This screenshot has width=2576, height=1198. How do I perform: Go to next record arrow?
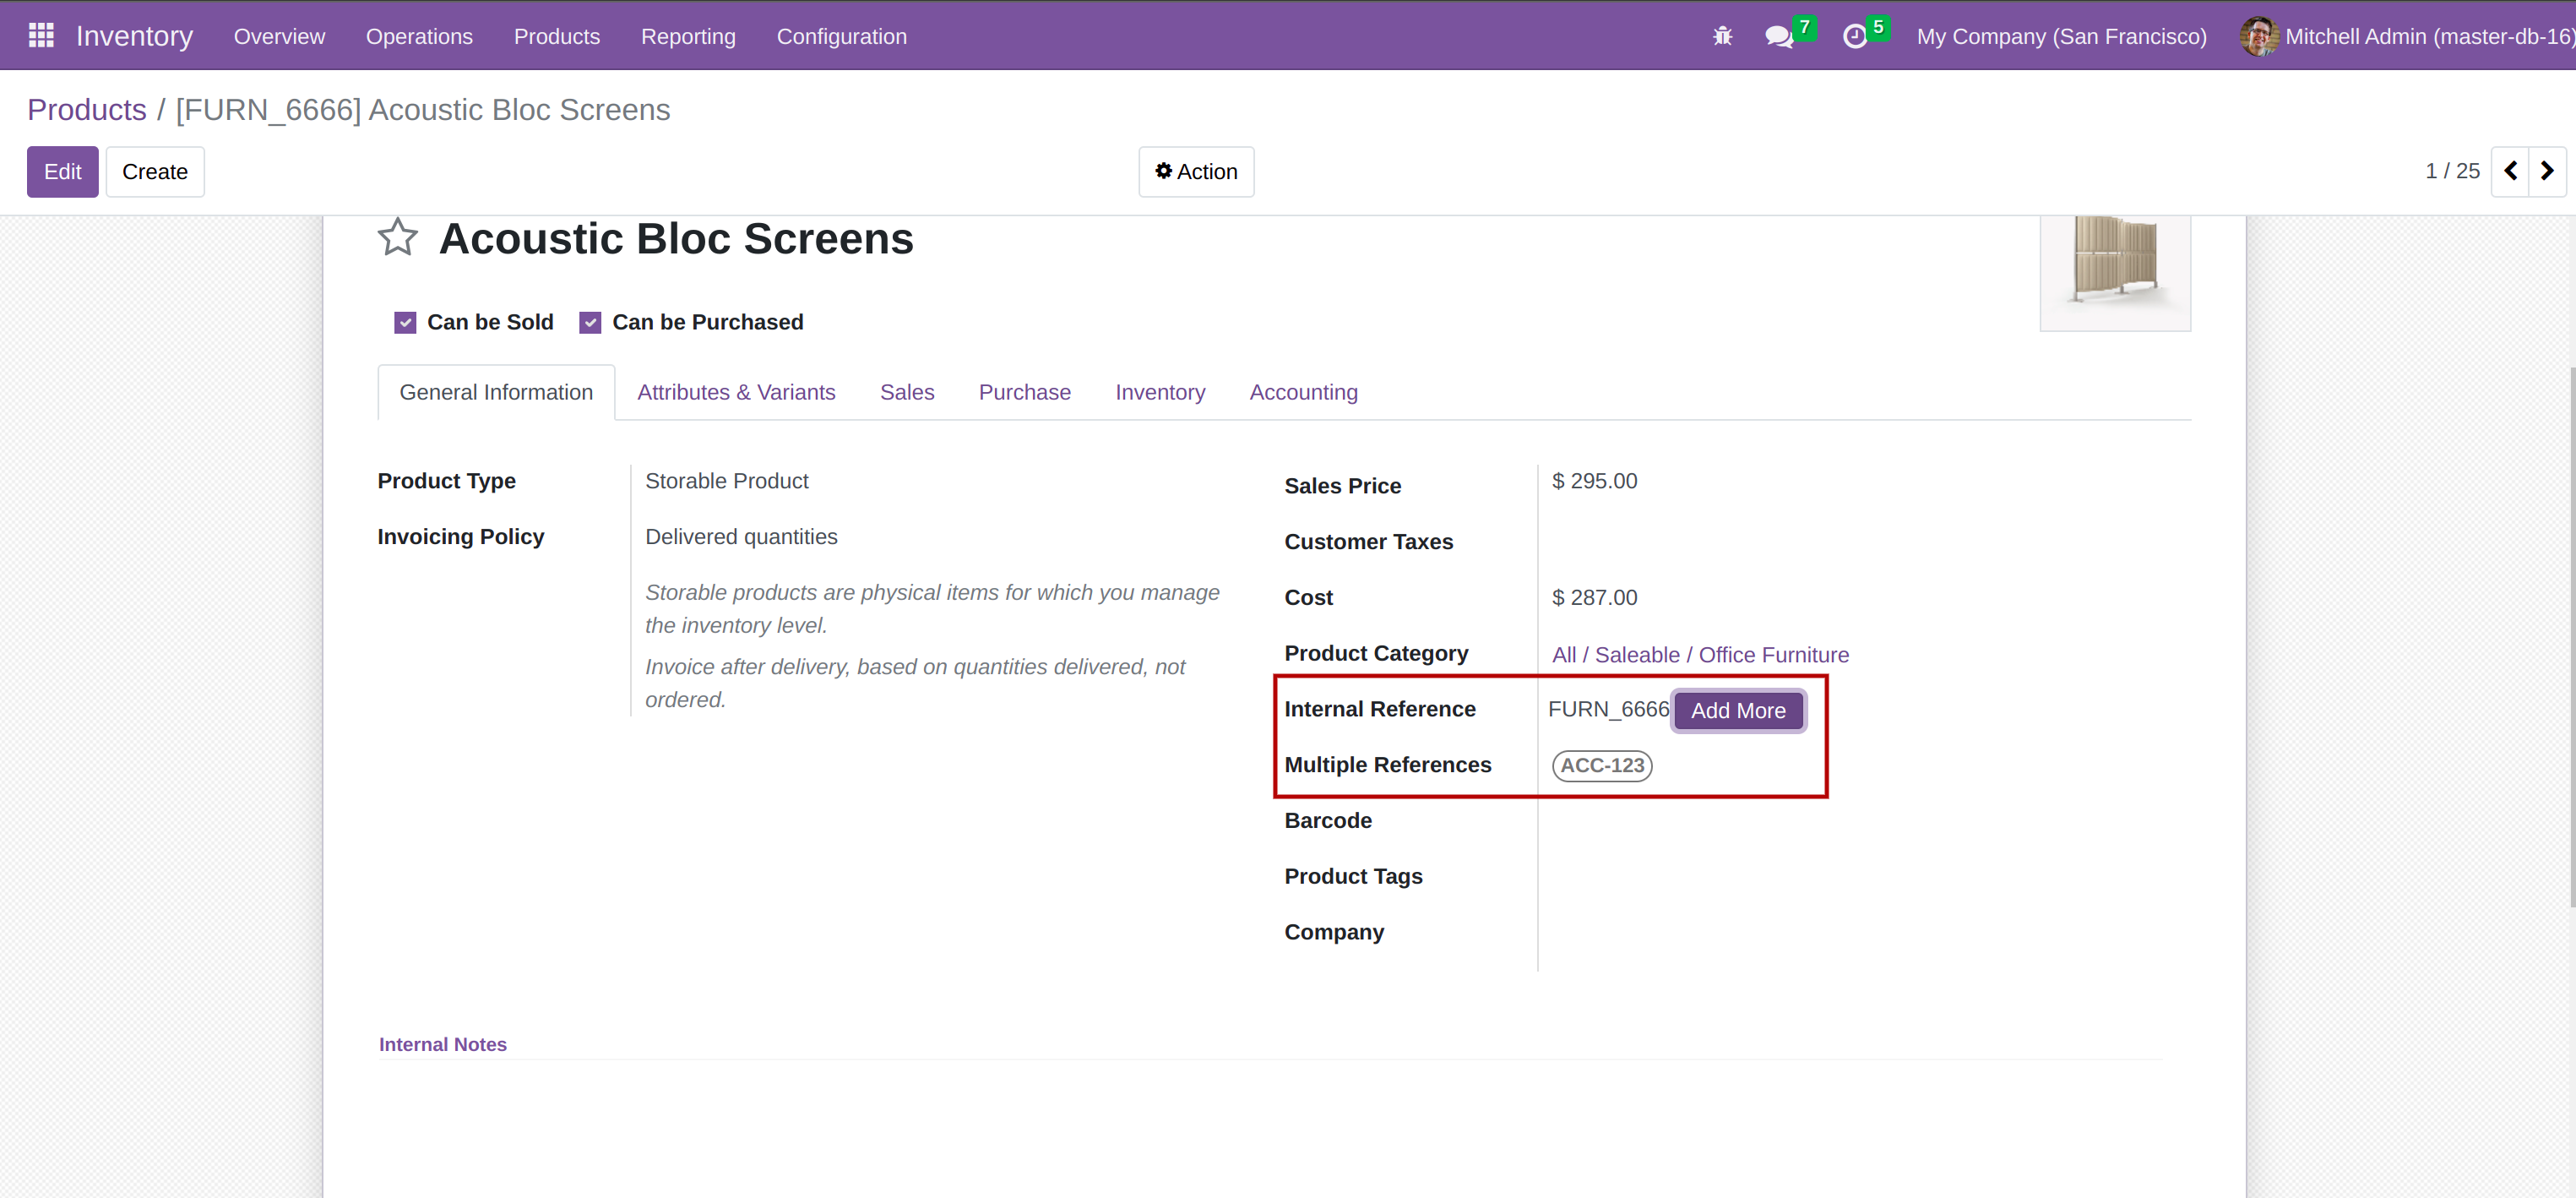[2547, 171]
